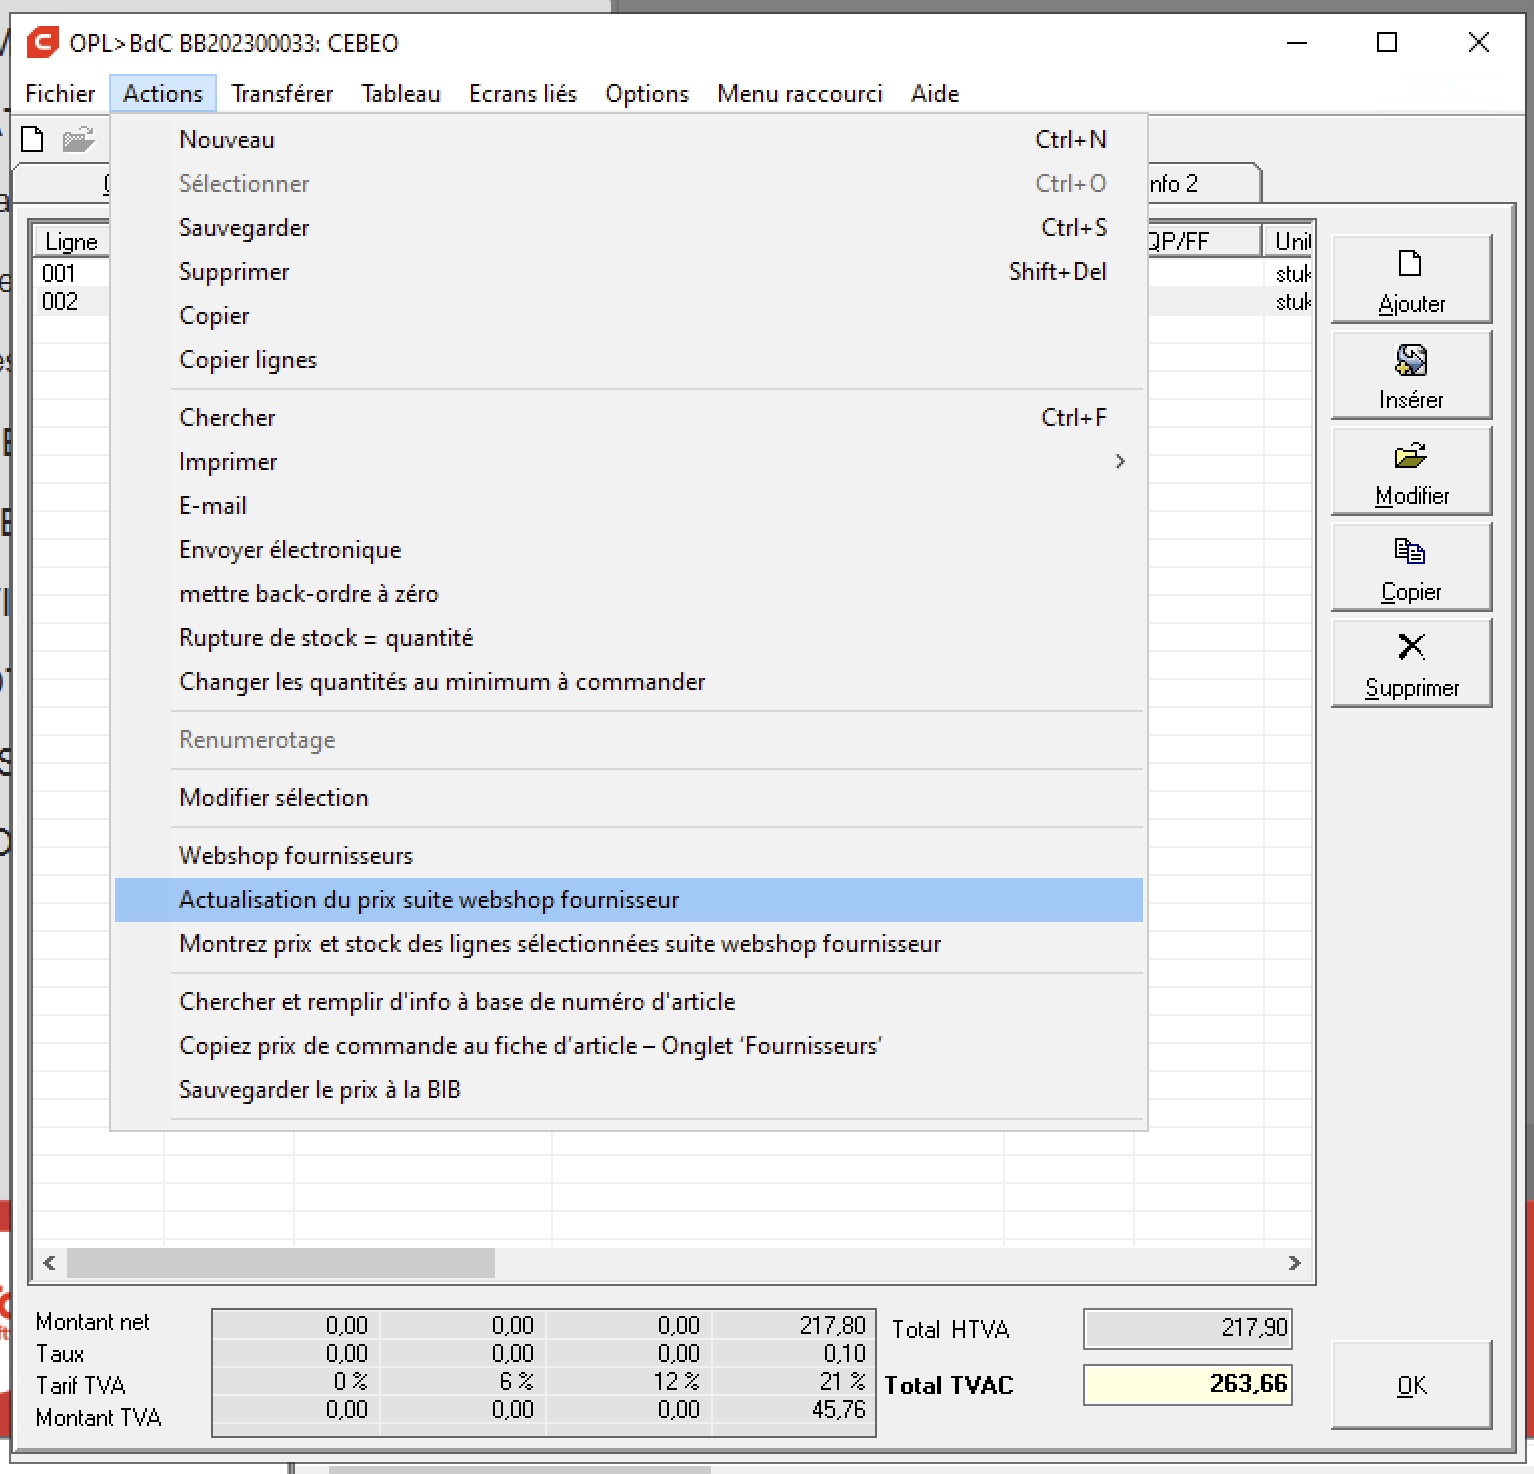Click the Supprimer side button
Screen dimensions: 1534x1474
(1411, 663)
